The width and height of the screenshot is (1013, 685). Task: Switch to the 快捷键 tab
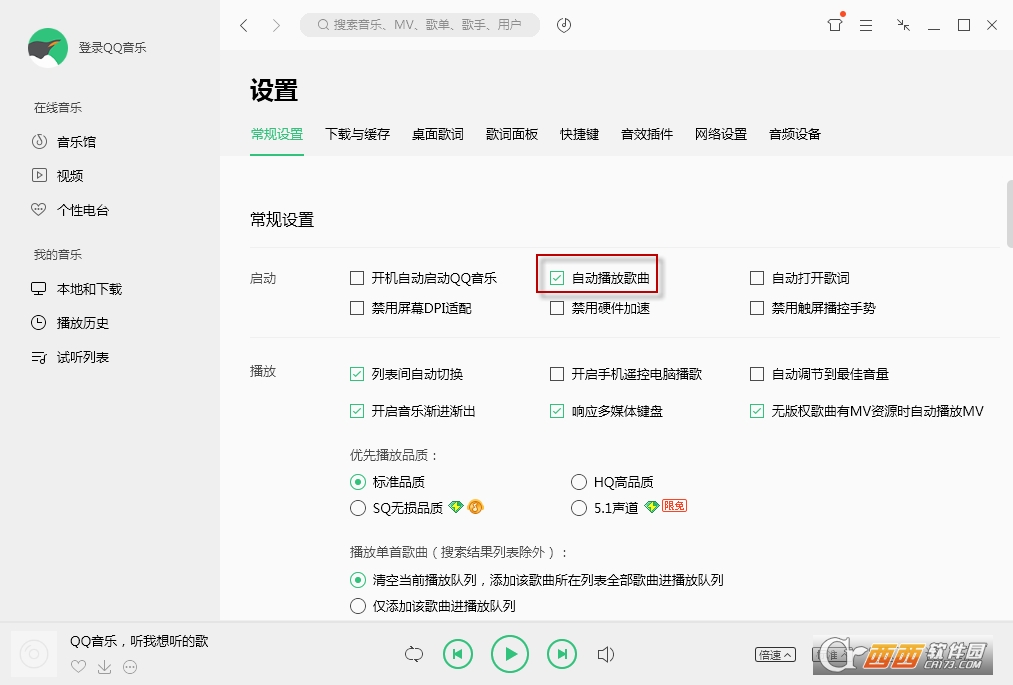pyautogui.click(x=578, y=133)
